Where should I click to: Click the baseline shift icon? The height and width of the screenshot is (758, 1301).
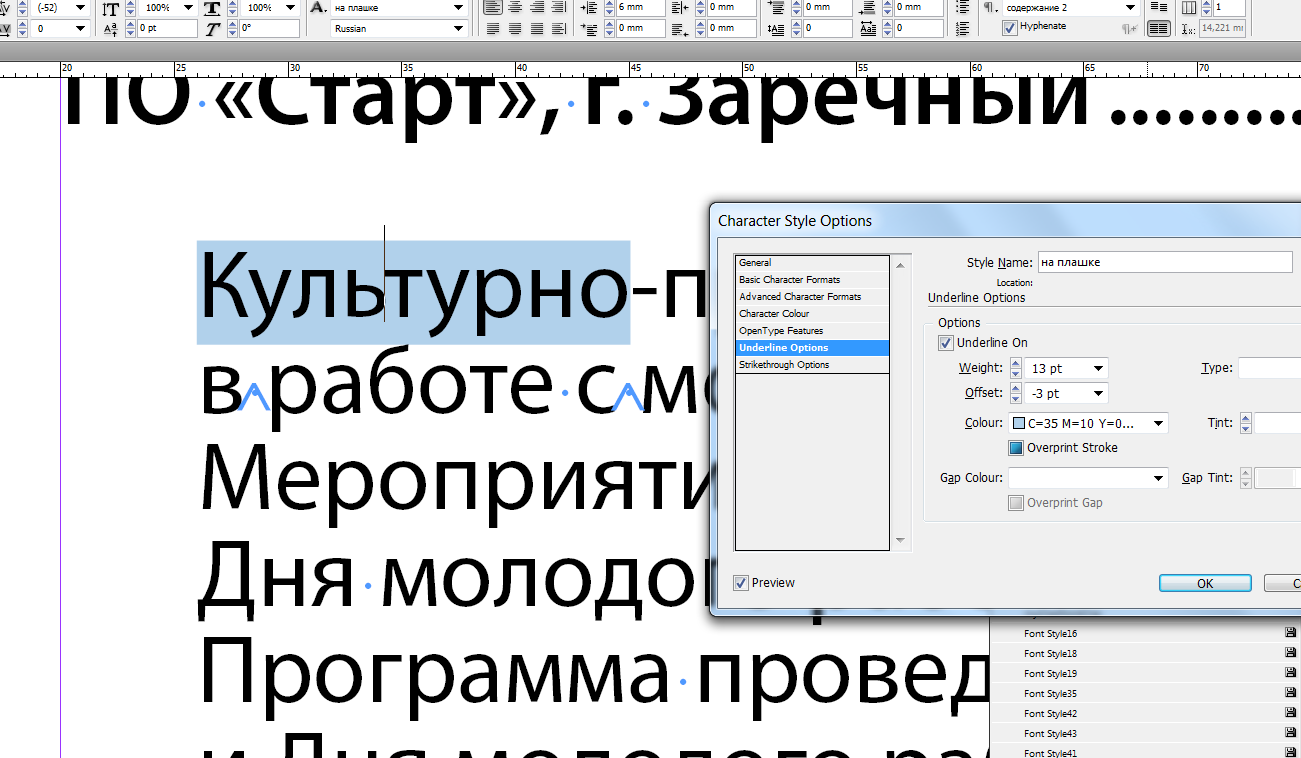[110, 29]
